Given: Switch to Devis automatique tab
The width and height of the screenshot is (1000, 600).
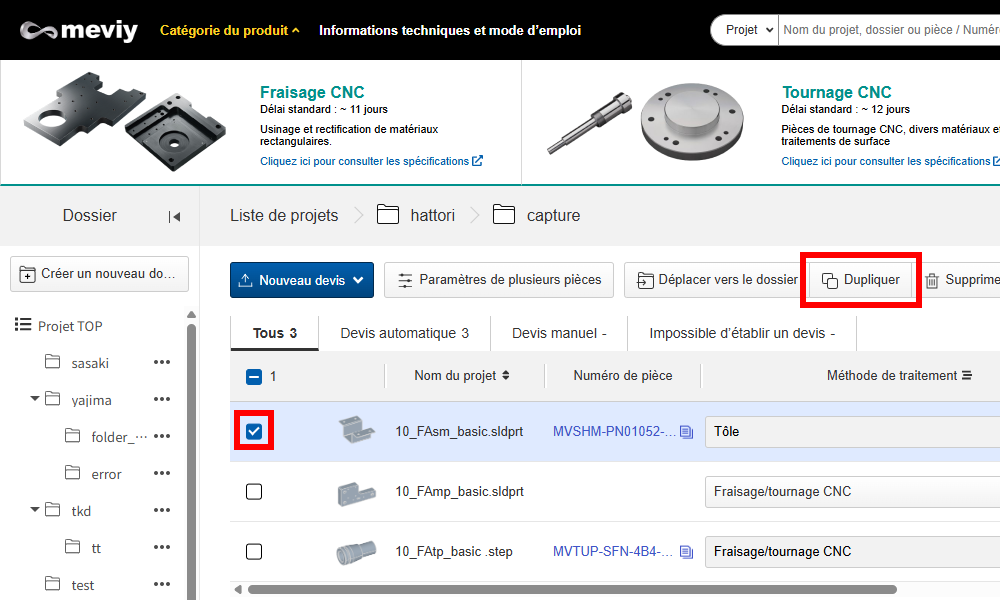Looking at the screenshot, I should pos(404,333).
